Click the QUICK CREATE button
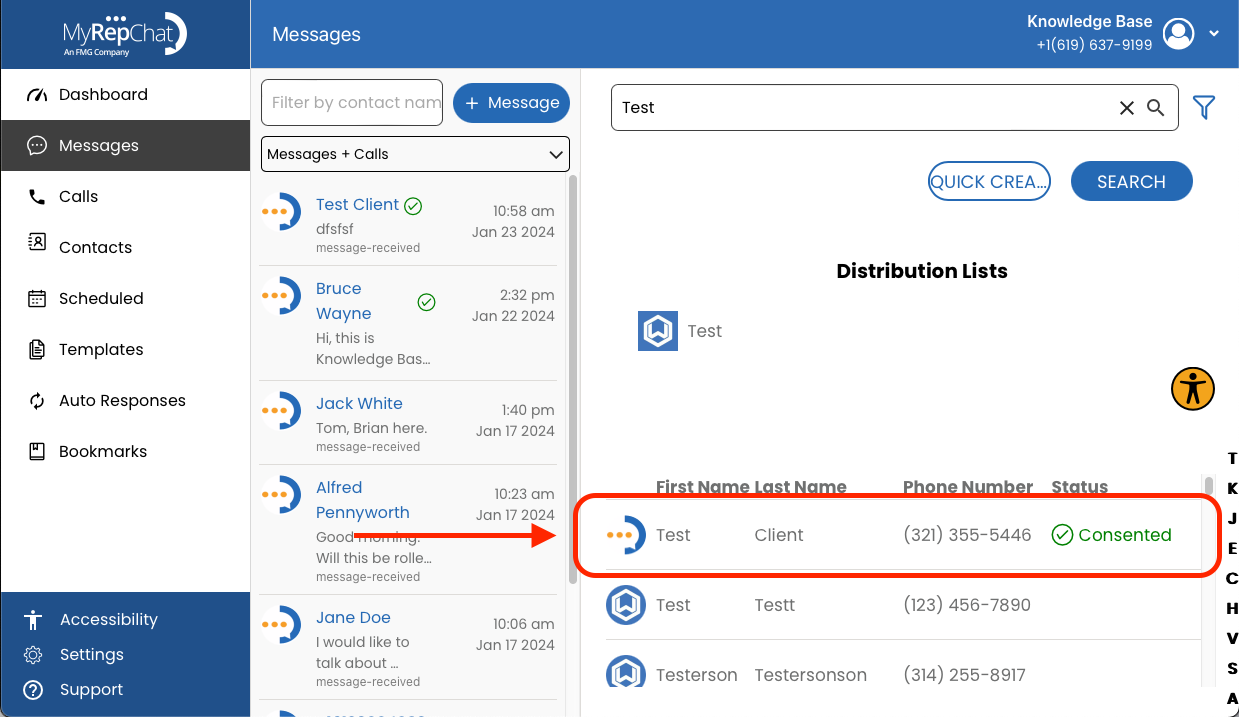This screenshot has height=717, width=1239. click(x=989, y=182)
